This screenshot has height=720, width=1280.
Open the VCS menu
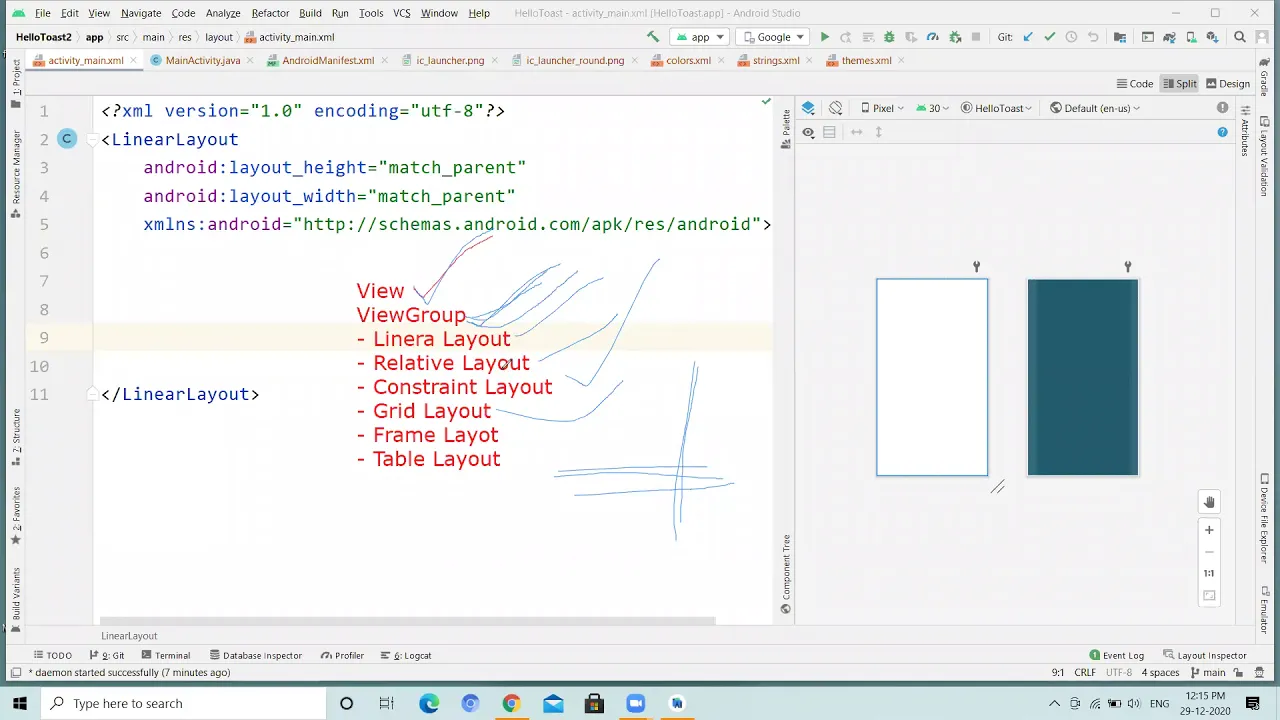point(401,13)
